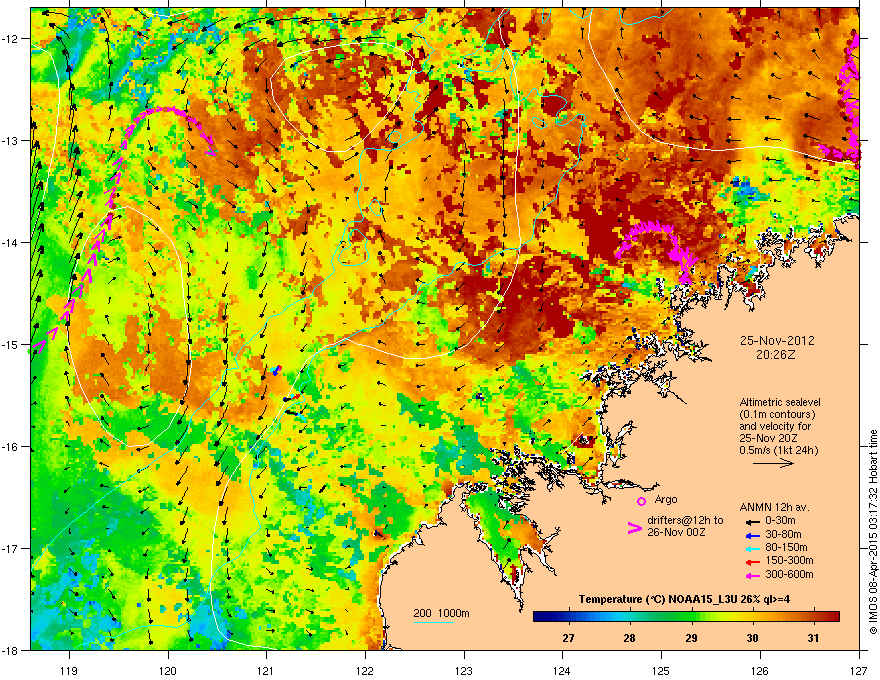
Task: Select the black 0-30m arrow legend symbol
Action: point(753,521)
